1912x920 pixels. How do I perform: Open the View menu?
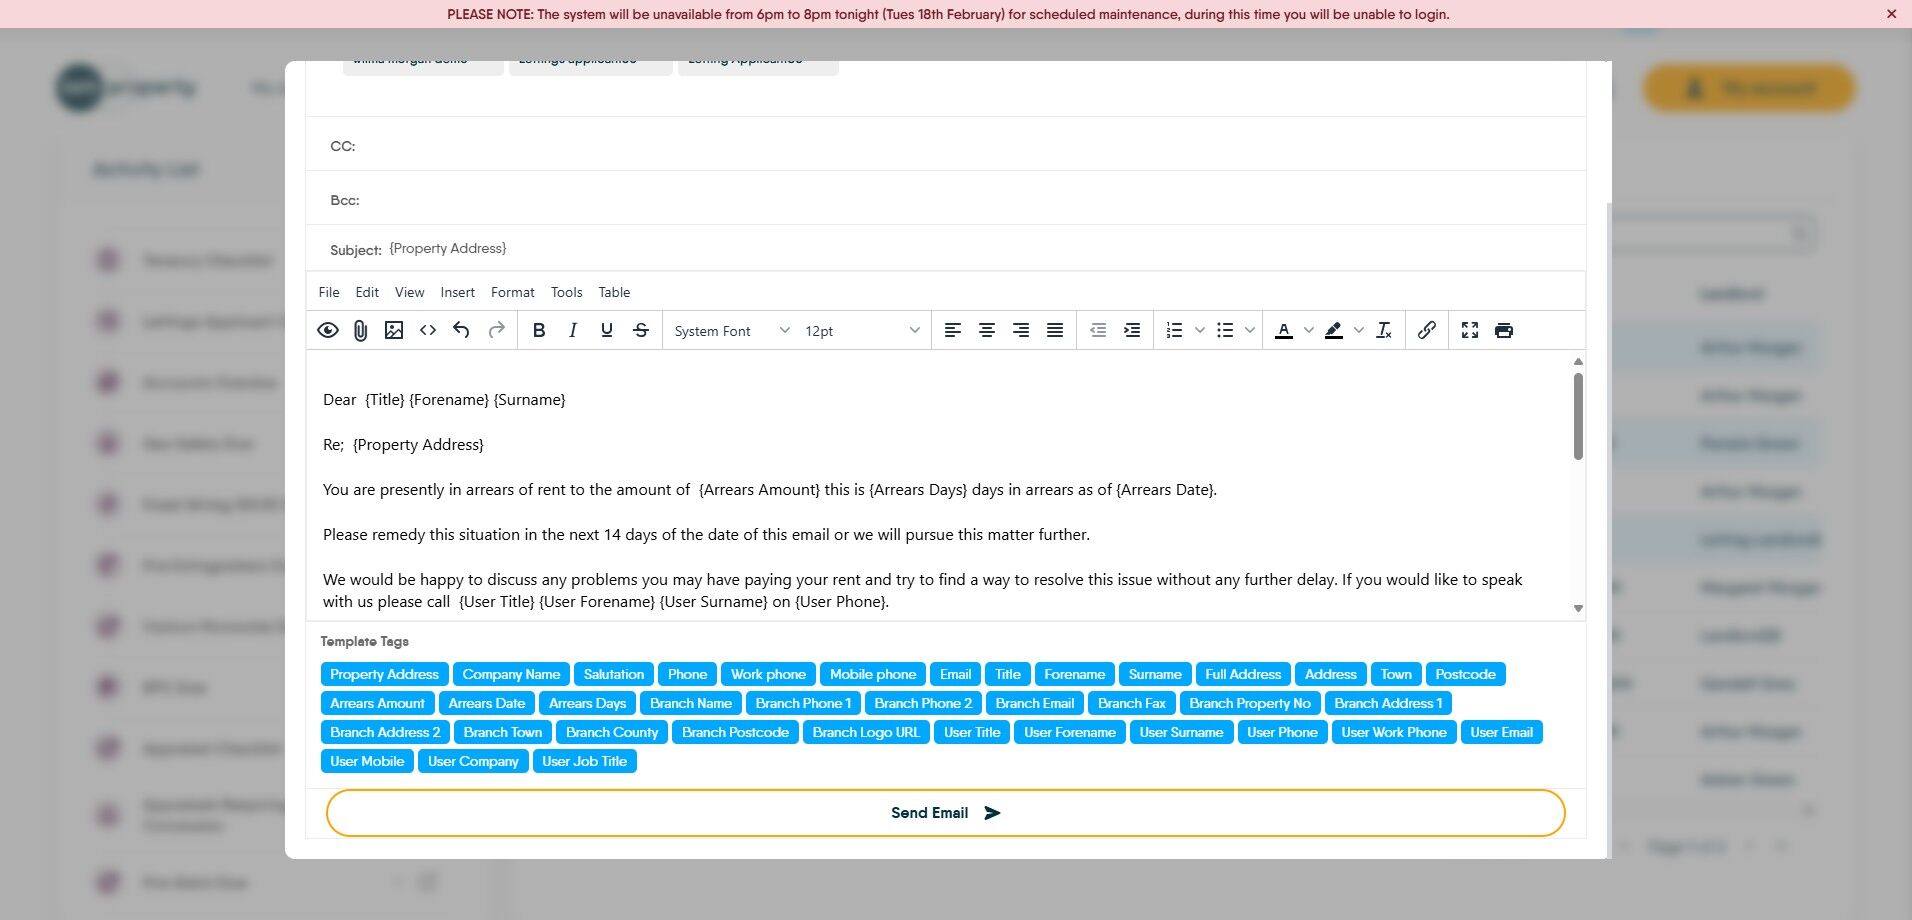410,292
